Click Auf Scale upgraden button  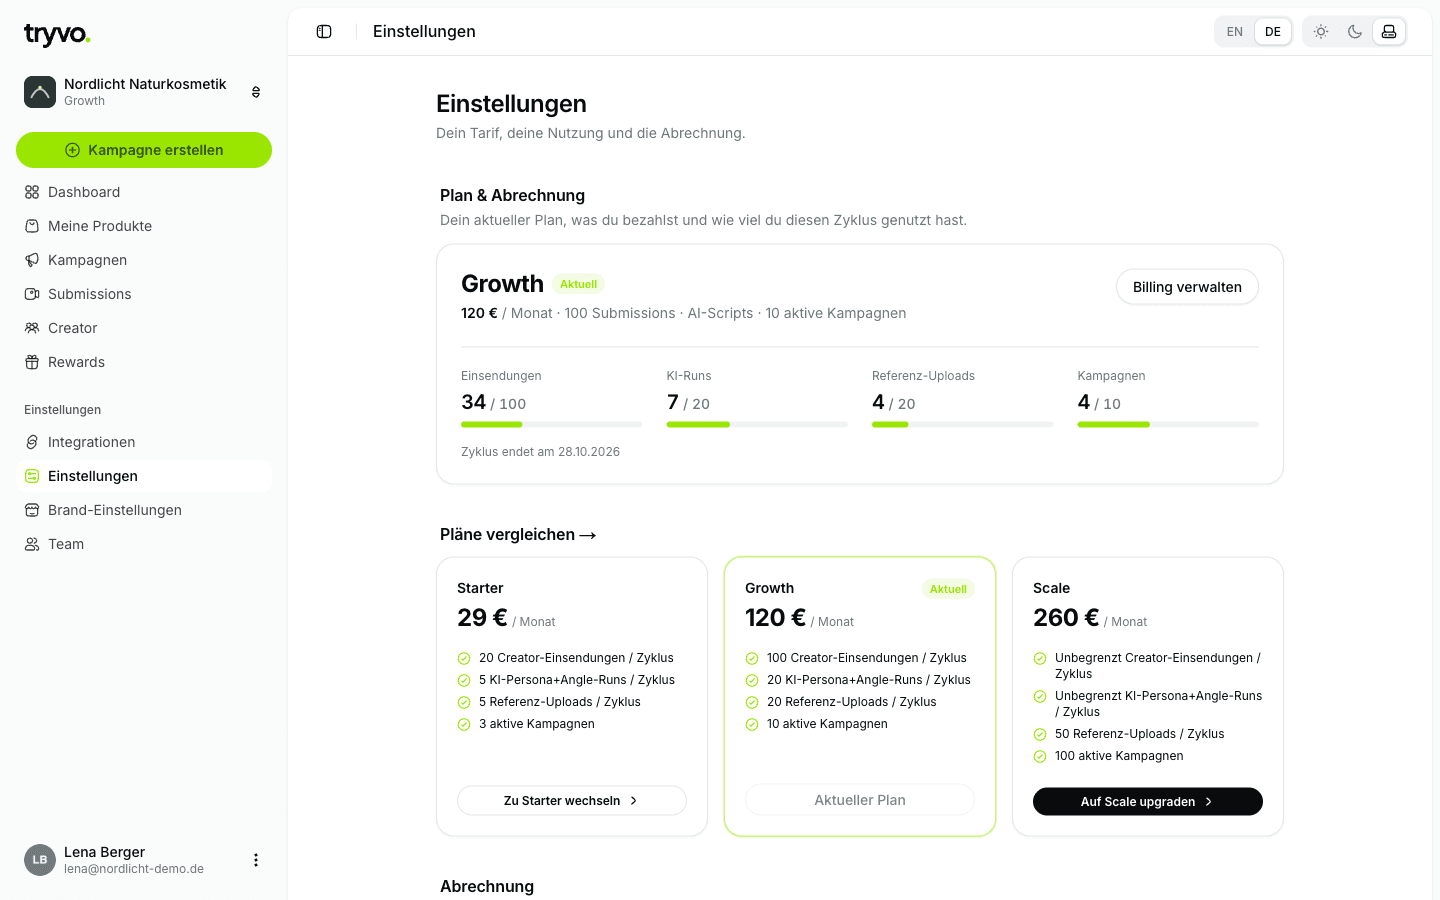(1148, 802)
